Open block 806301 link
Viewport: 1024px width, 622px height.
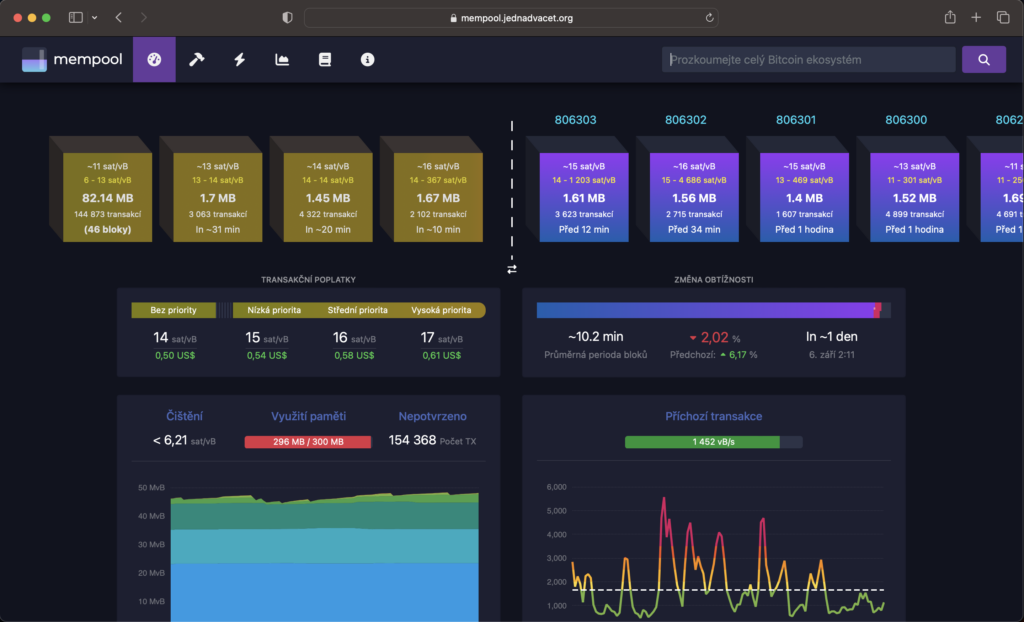pos(796,120)
